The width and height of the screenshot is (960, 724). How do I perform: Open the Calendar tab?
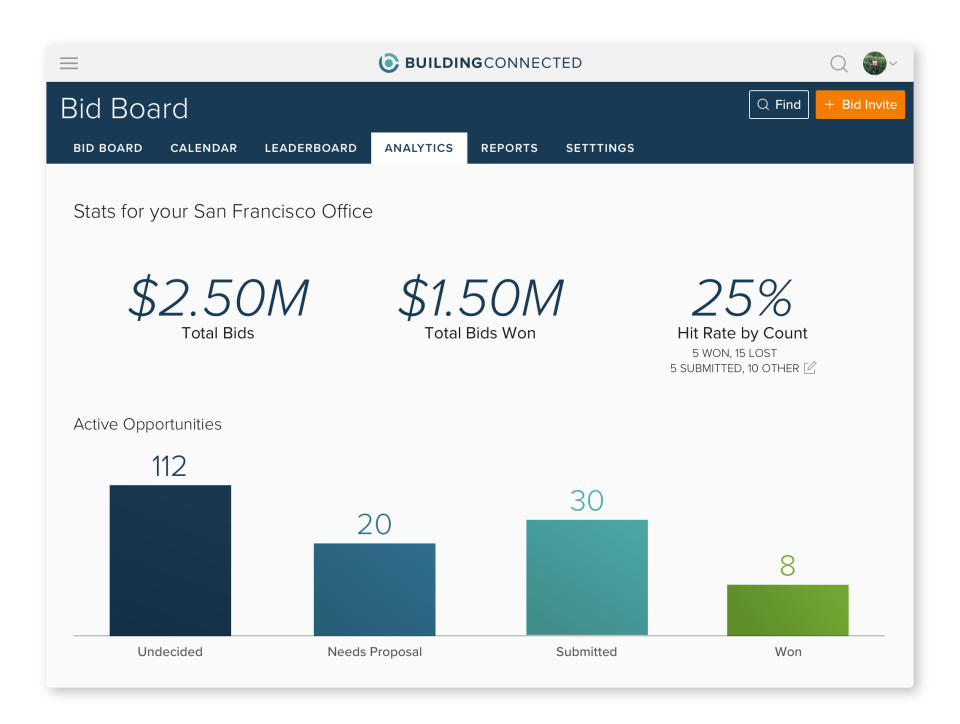click(x=203, y=147)
